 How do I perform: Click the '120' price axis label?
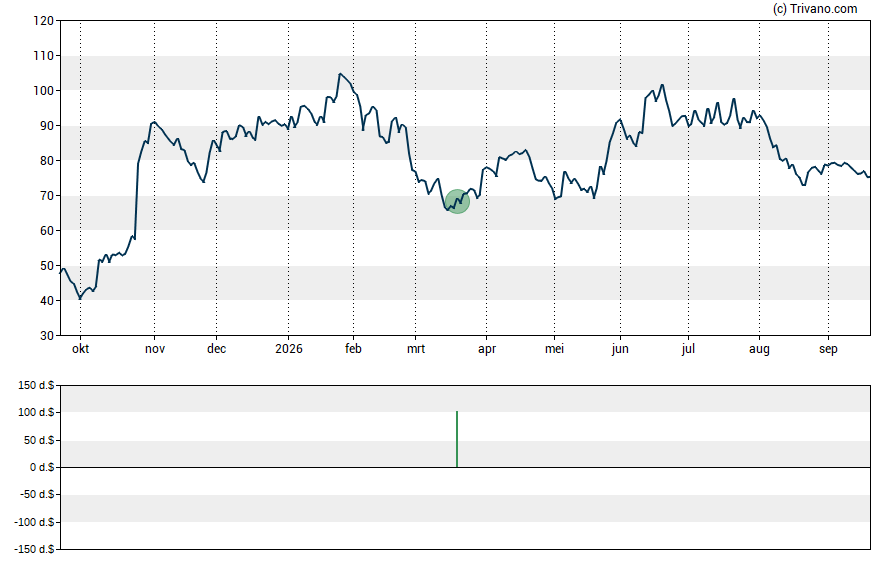pyautogui.click(x=44, y=21)
